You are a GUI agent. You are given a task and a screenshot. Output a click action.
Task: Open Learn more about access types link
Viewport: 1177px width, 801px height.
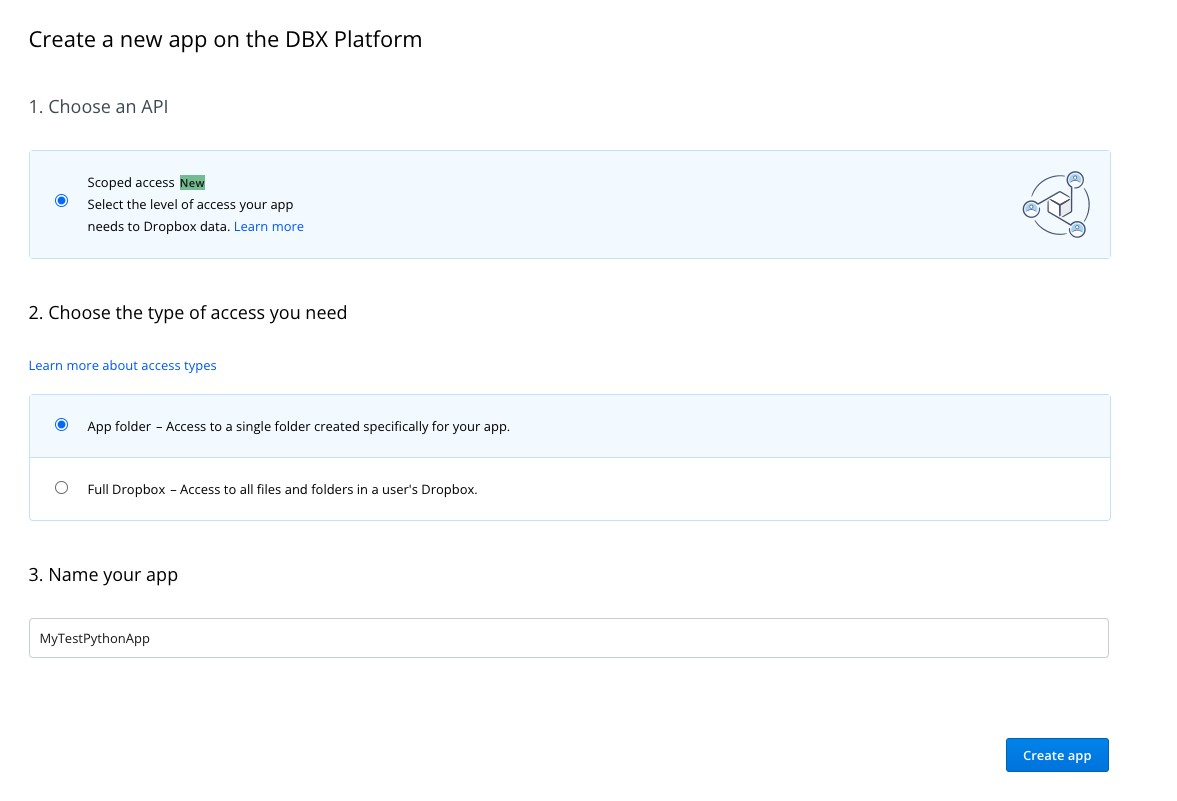(x=122, y=366)
